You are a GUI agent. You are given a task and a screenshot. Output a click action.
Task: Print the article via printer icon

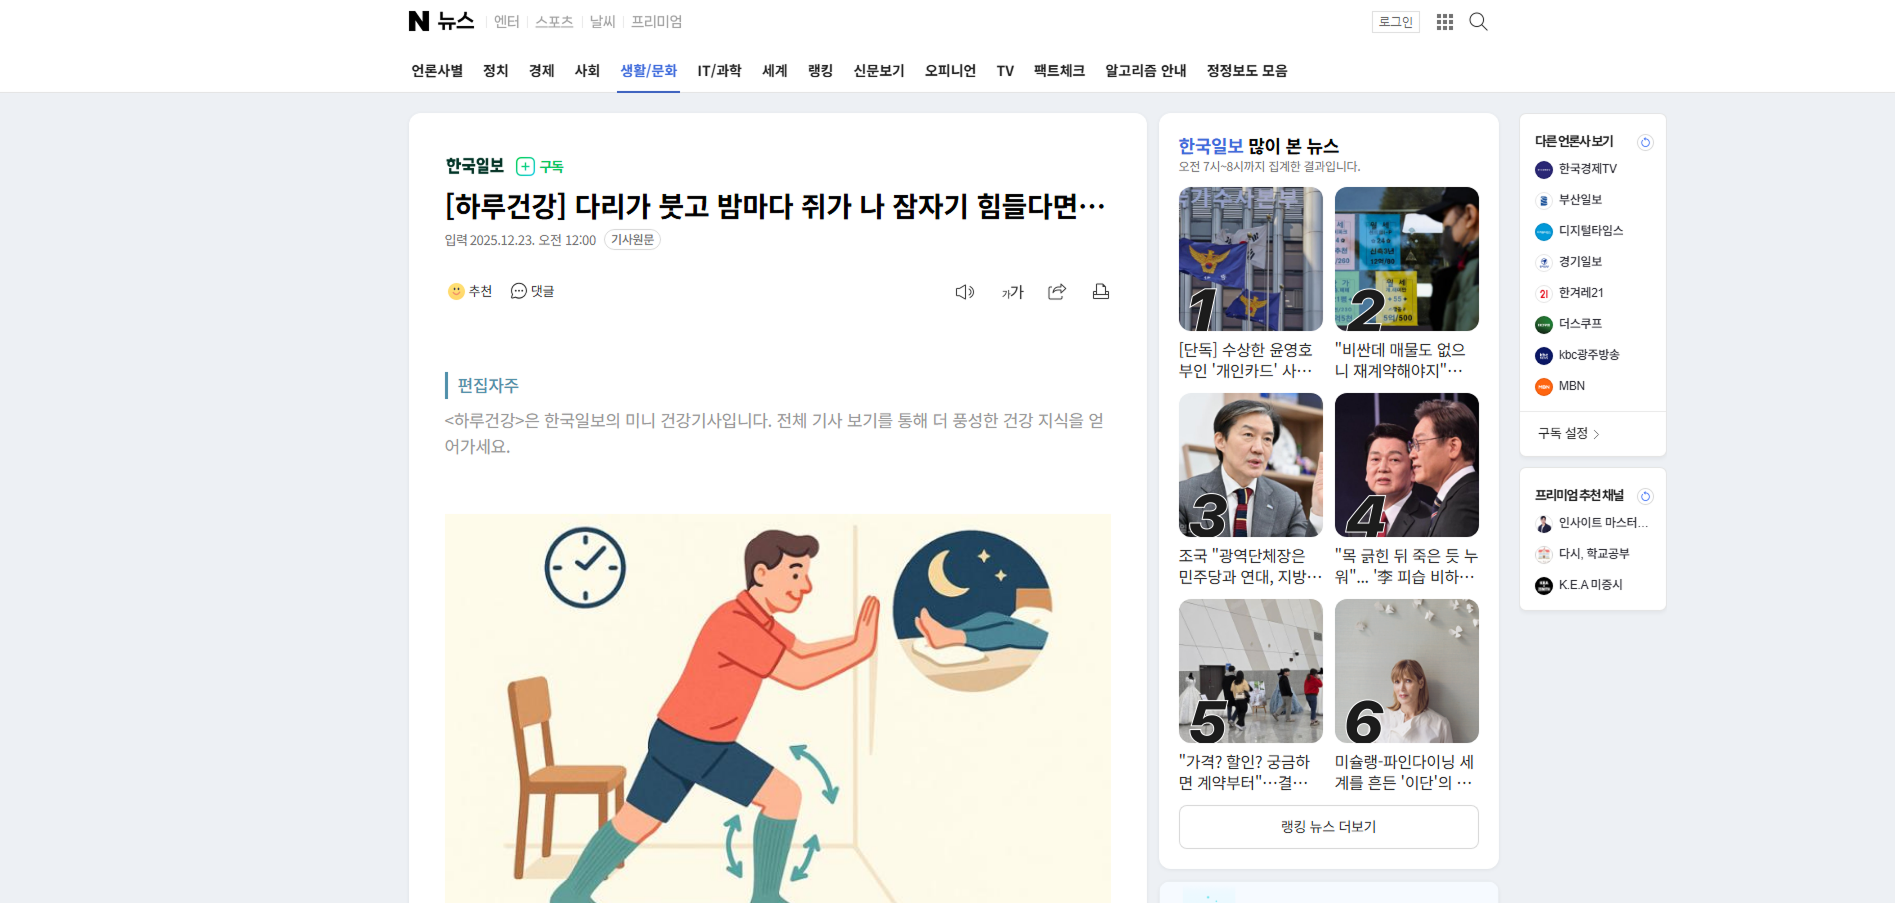(1101, 292)
